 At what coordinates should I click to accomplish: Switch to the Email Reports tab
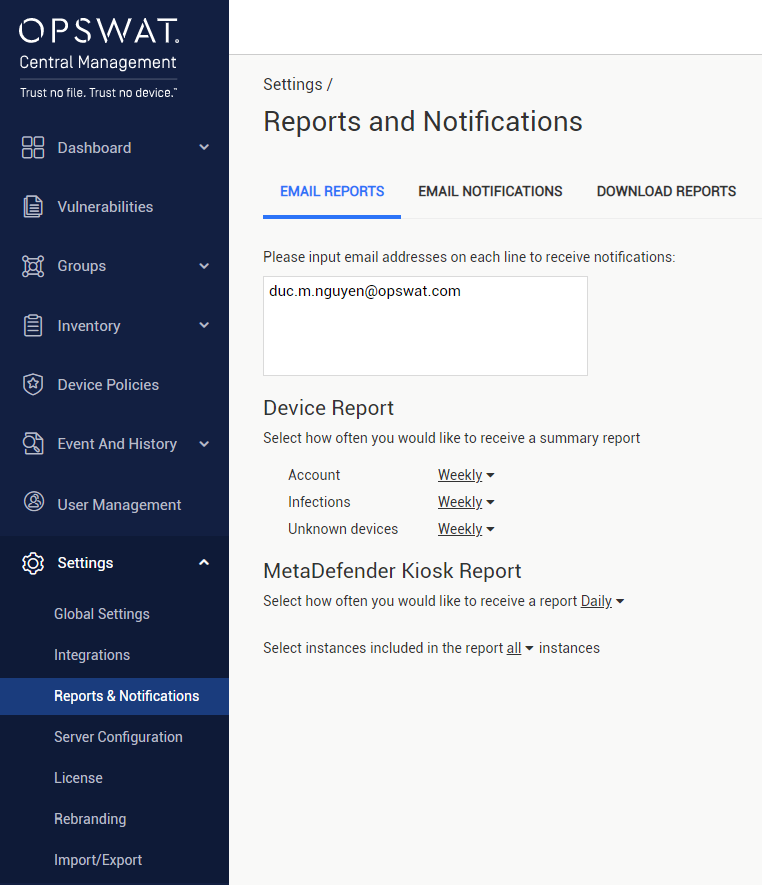click(x=332, y=191)
